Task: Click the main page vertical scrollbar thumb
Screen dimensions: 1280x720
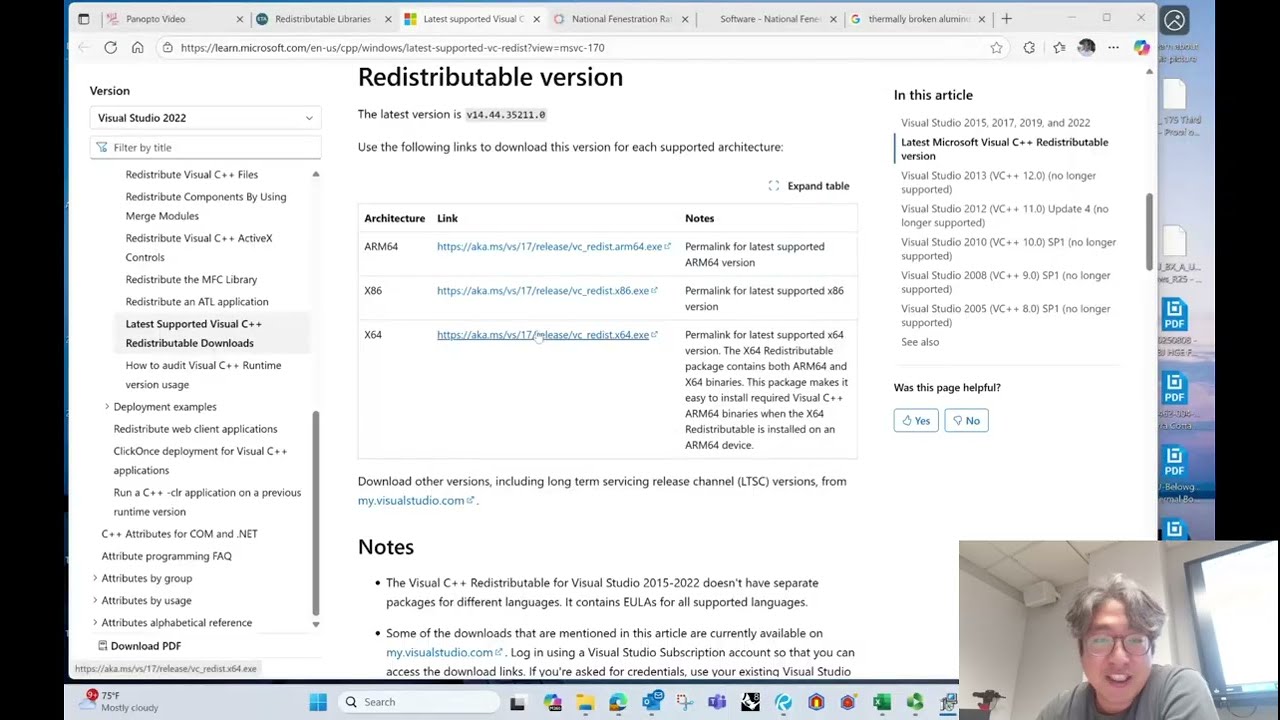Action: point(1149,230)
